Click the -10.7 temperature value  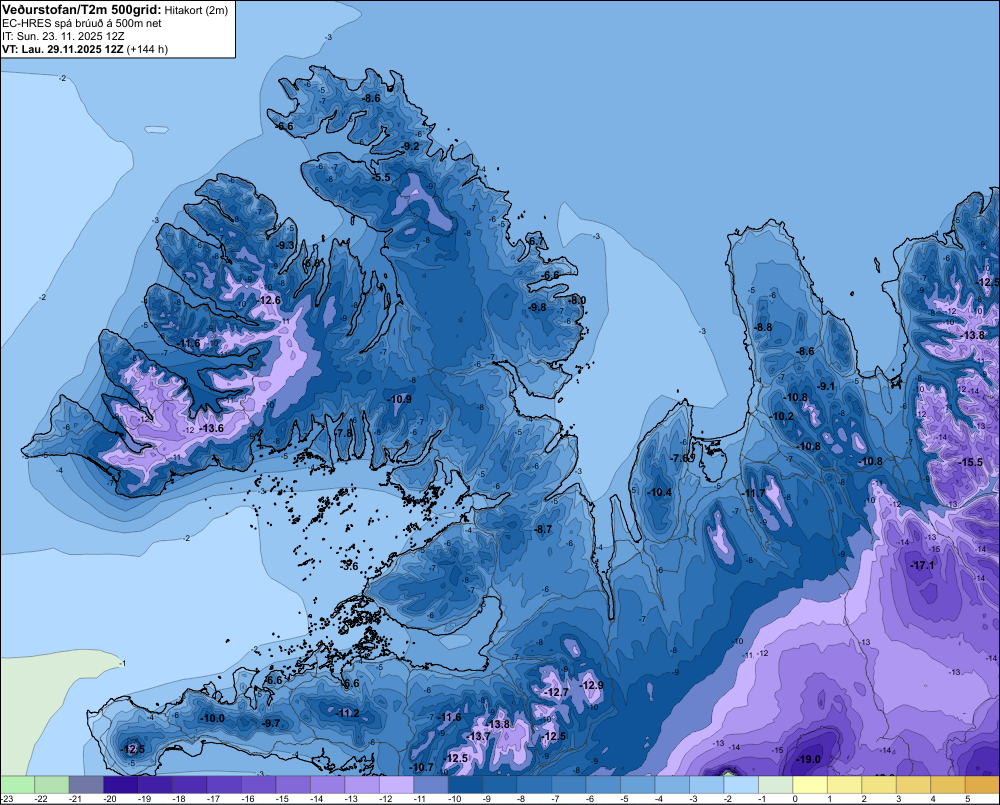(x=422, y=767)
